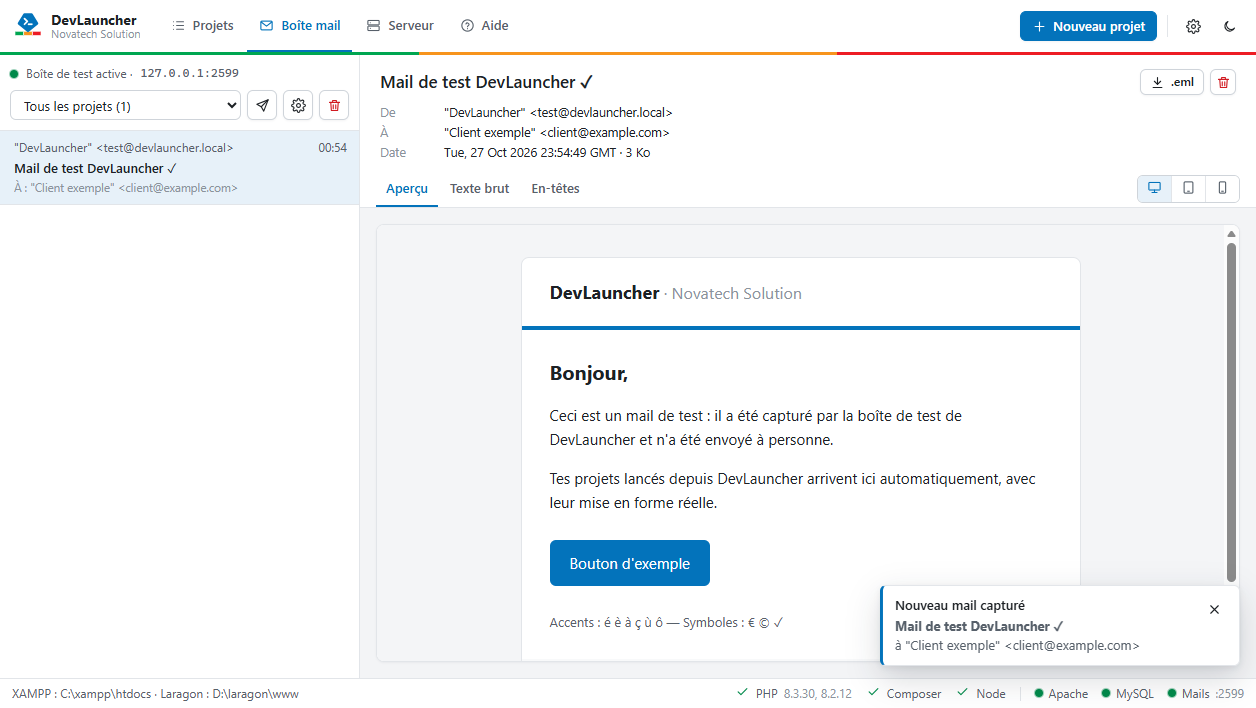
Task: Switch preview to desktop width
Action: coord(1154,188)
